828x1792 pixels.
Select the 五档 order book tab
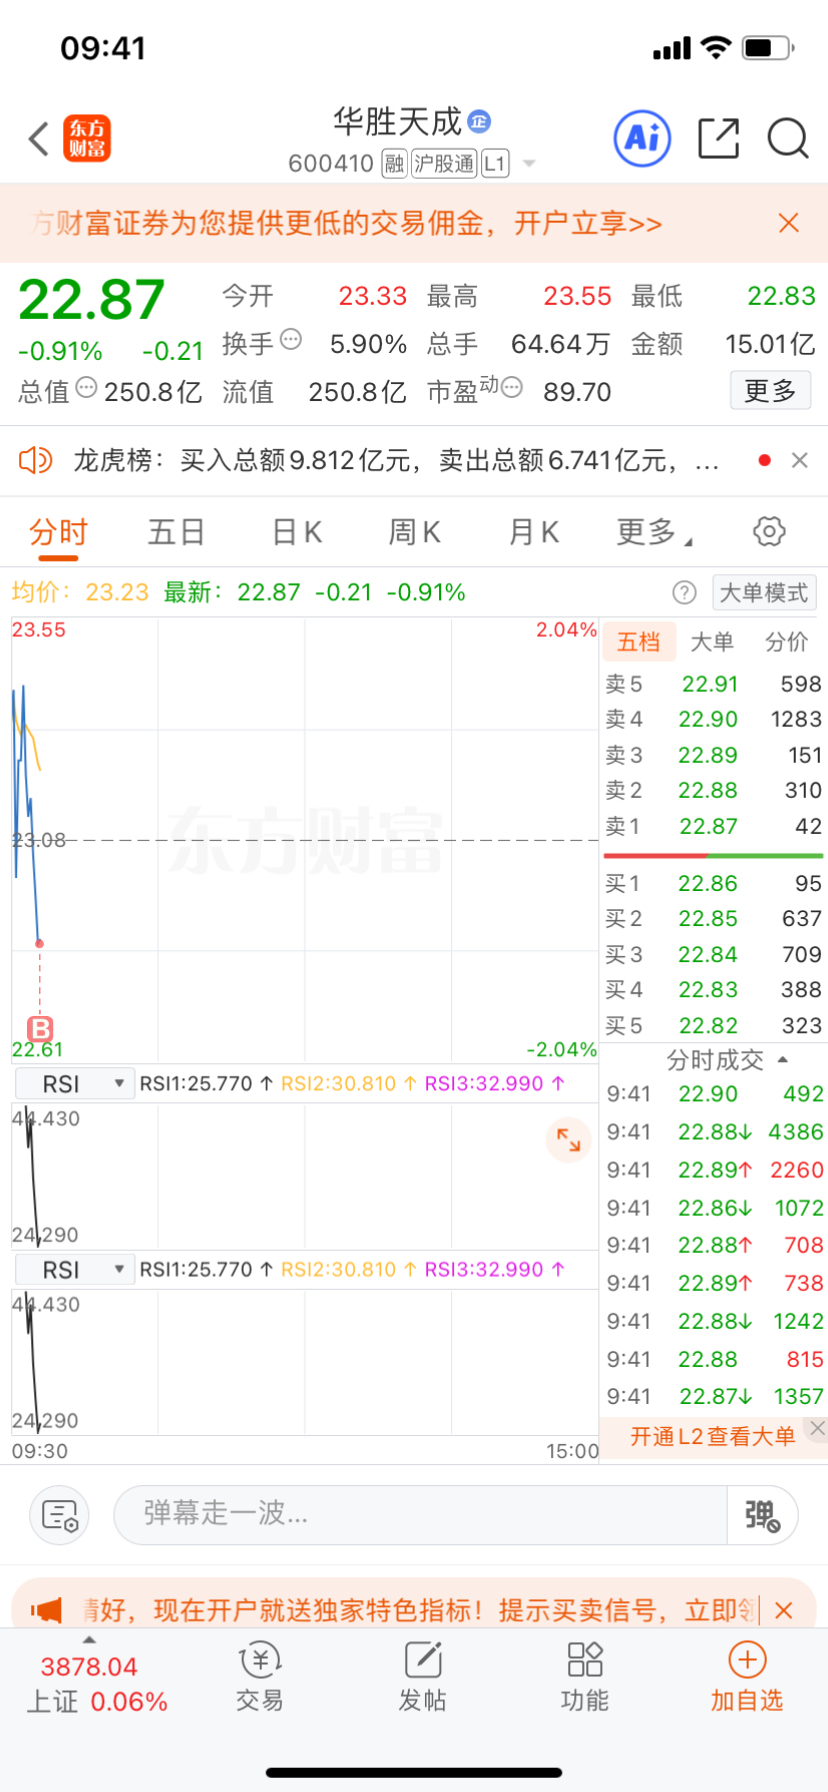(639, 641)
